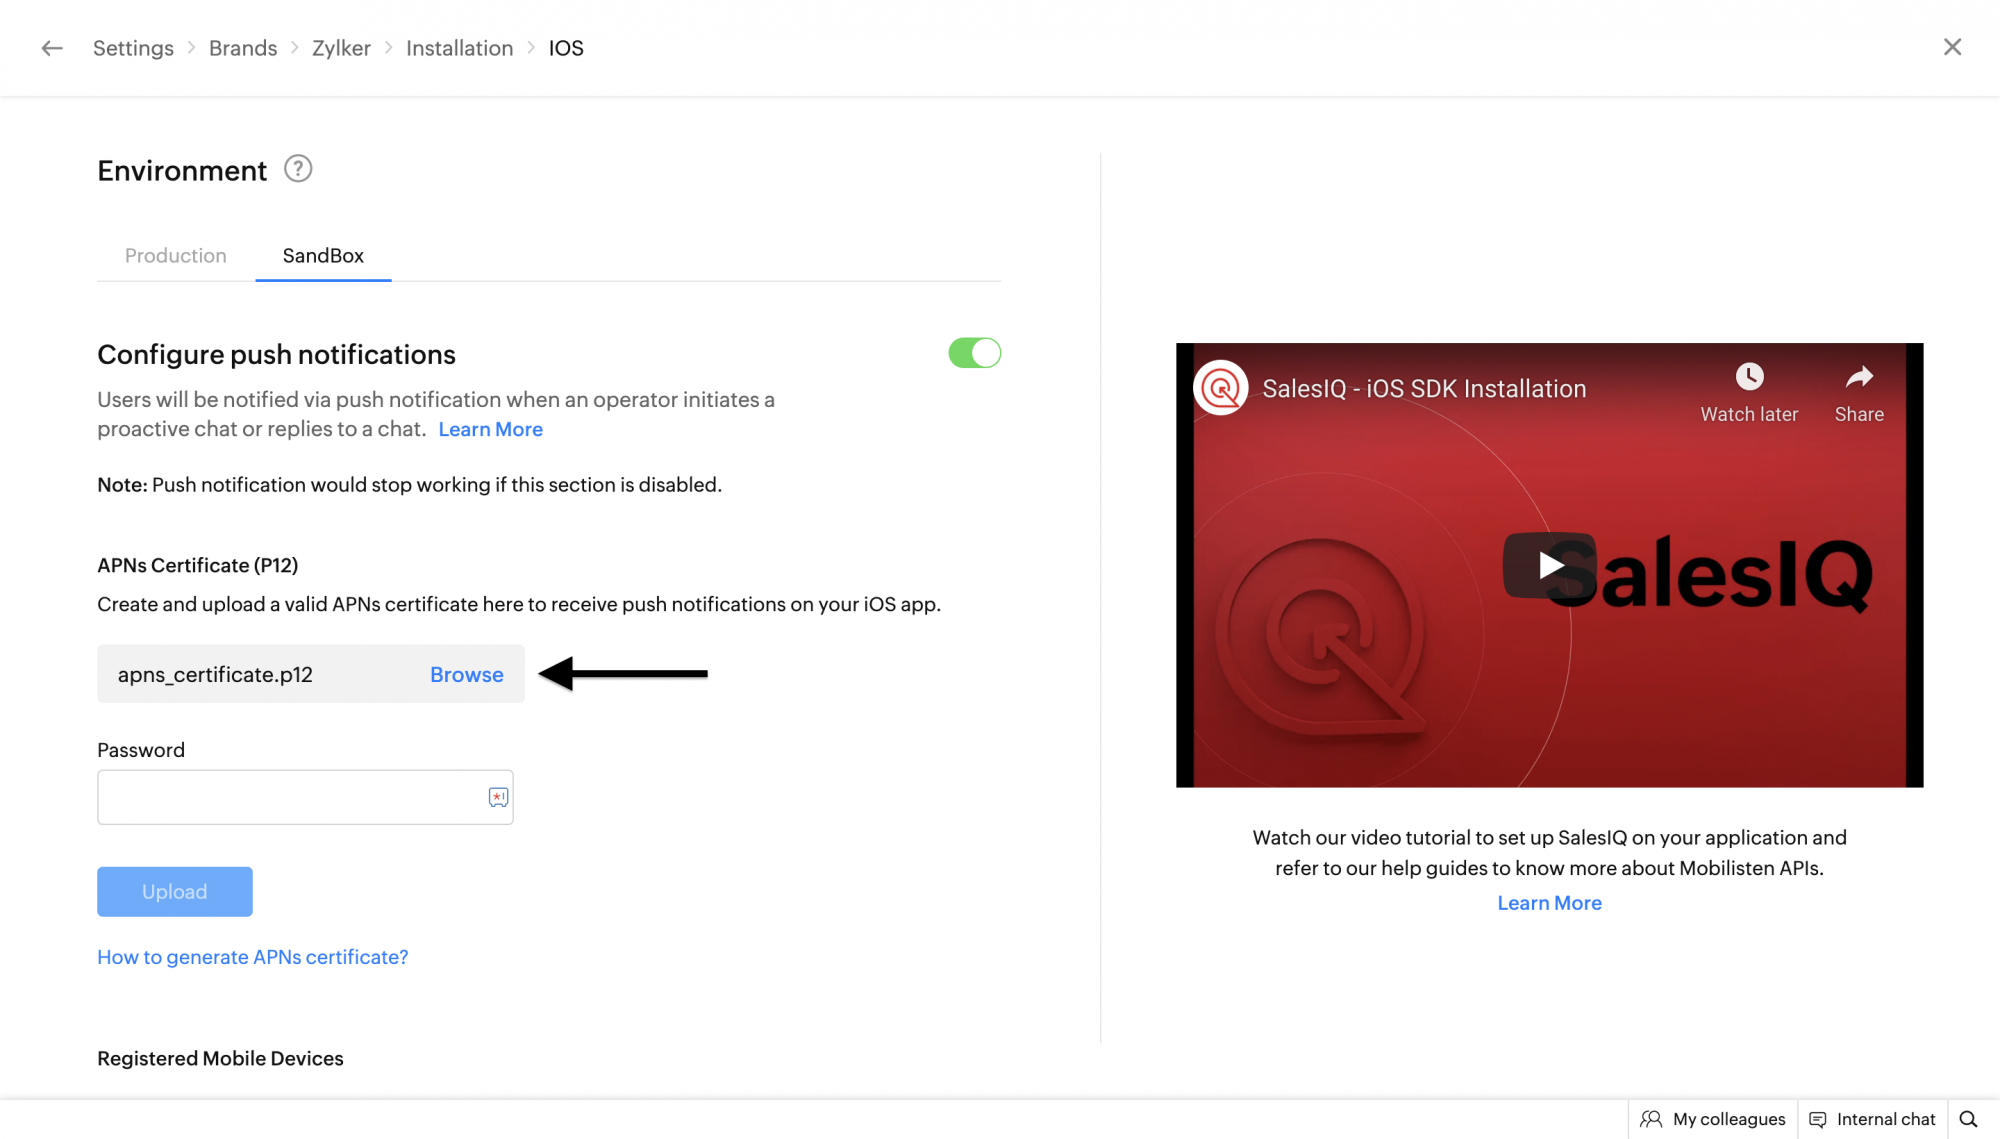Screen dimensions: 2000x1139
Task: Select the SandBox tab
Action: click(323, 256)
